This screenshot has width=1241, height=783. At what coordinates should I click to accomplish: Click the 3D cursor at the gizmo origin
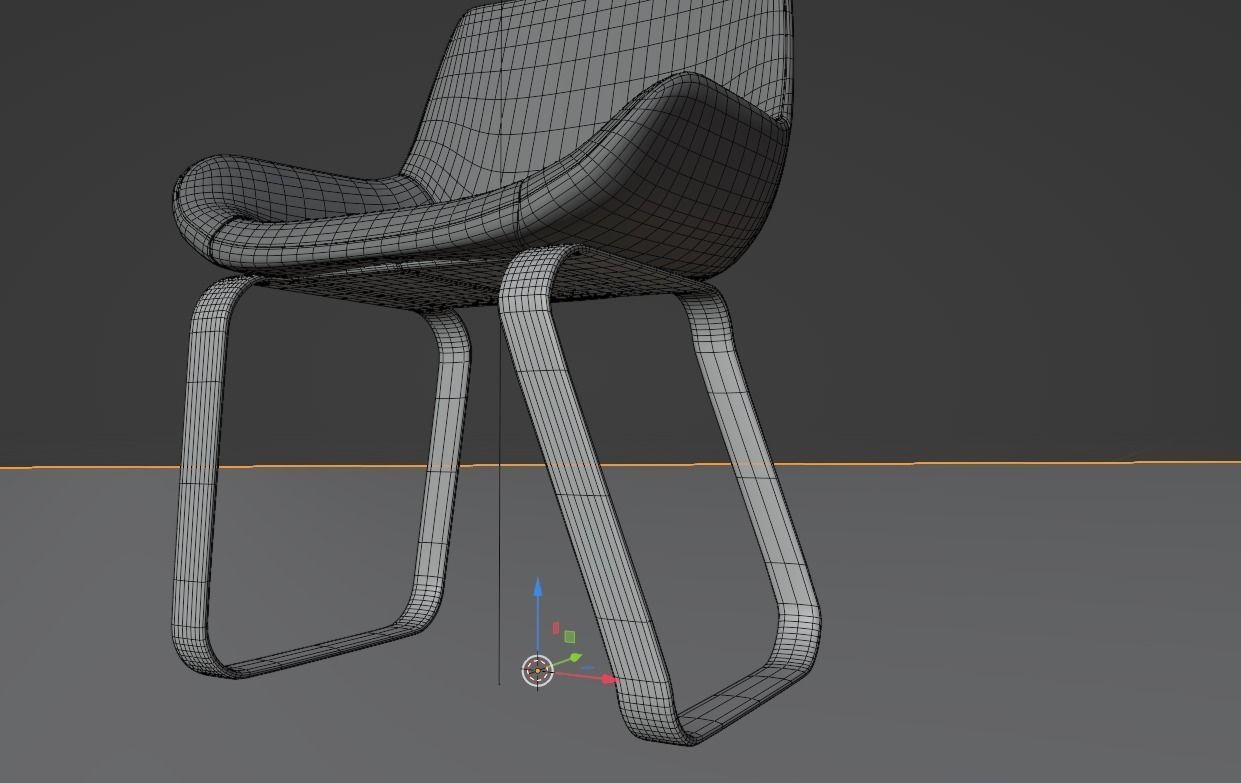coord(538,671)
